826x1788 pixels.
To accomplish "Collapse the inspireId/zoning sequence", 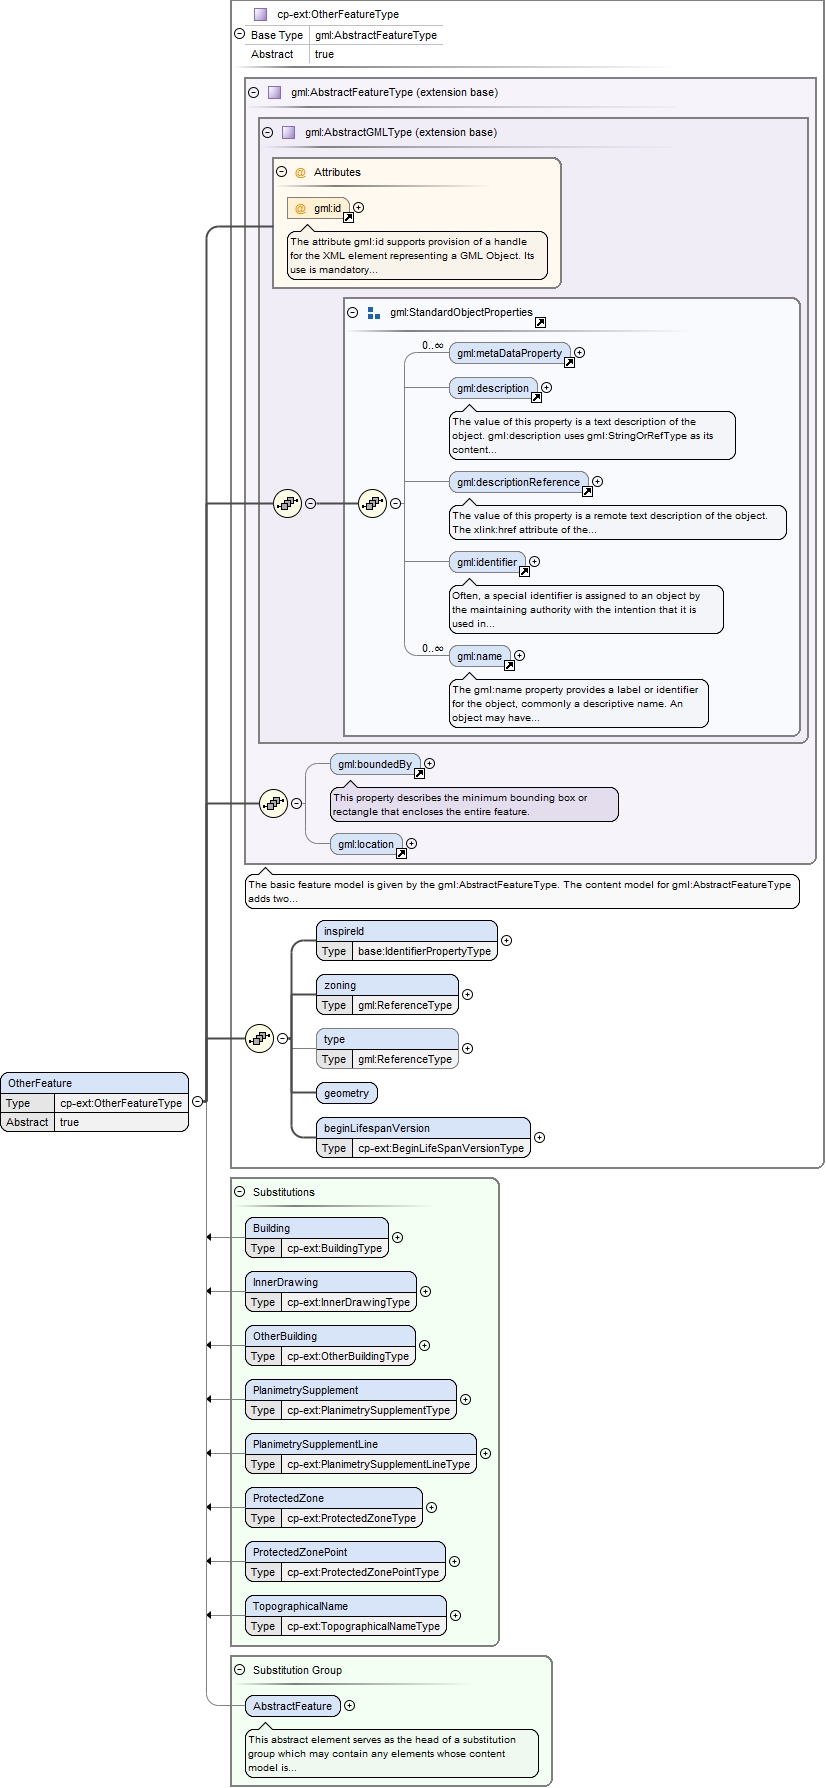I will tap(283, 1039).
